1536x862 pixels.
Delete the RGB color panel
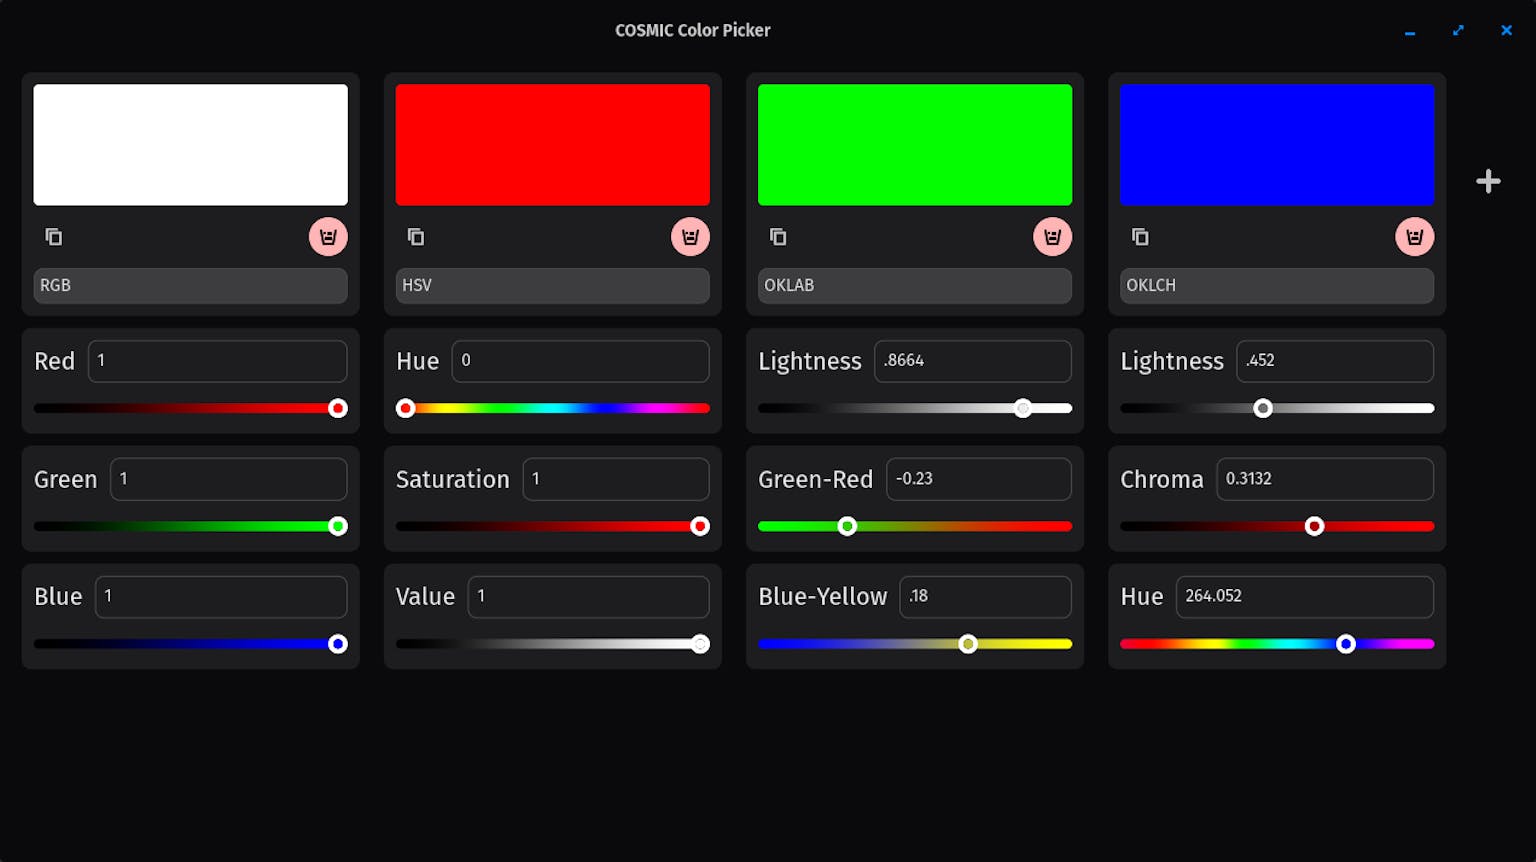[328, 236]
